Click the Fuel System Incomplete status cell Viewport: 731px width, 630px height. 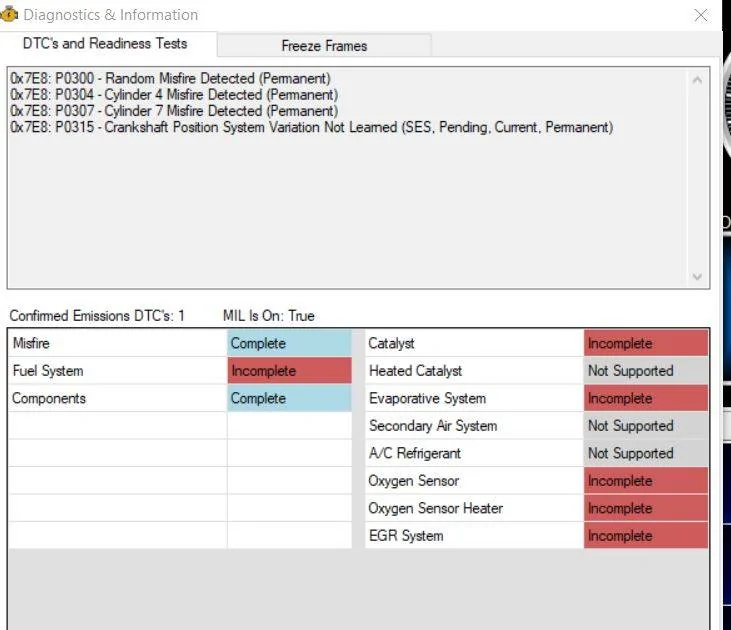(x=290, y=371)
